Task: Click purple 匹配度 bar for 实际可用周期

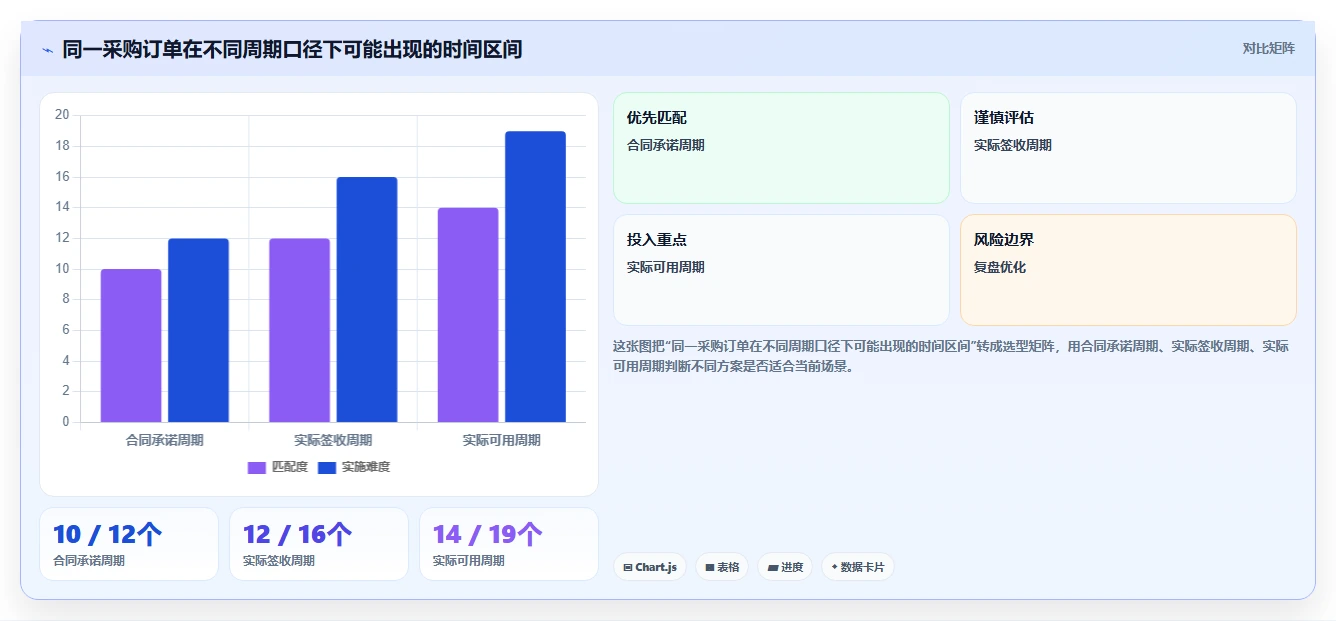Action: pyautogui.click(x=468, y=315)
